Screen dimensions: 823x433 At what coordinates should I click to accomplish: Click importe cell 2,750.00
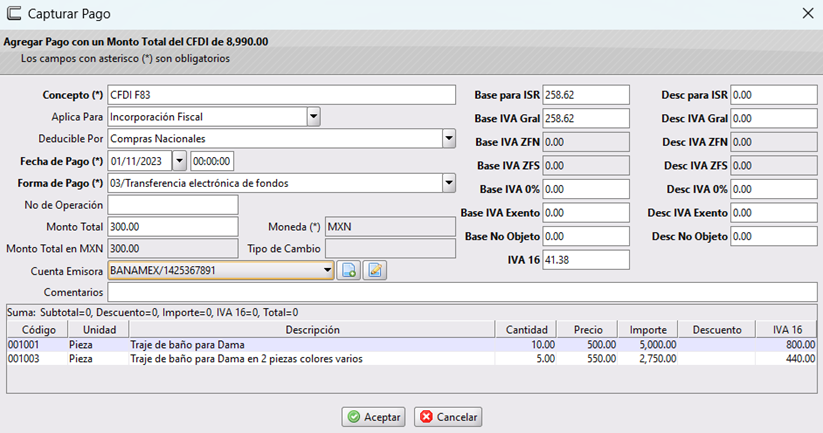[x=648, y=359]
